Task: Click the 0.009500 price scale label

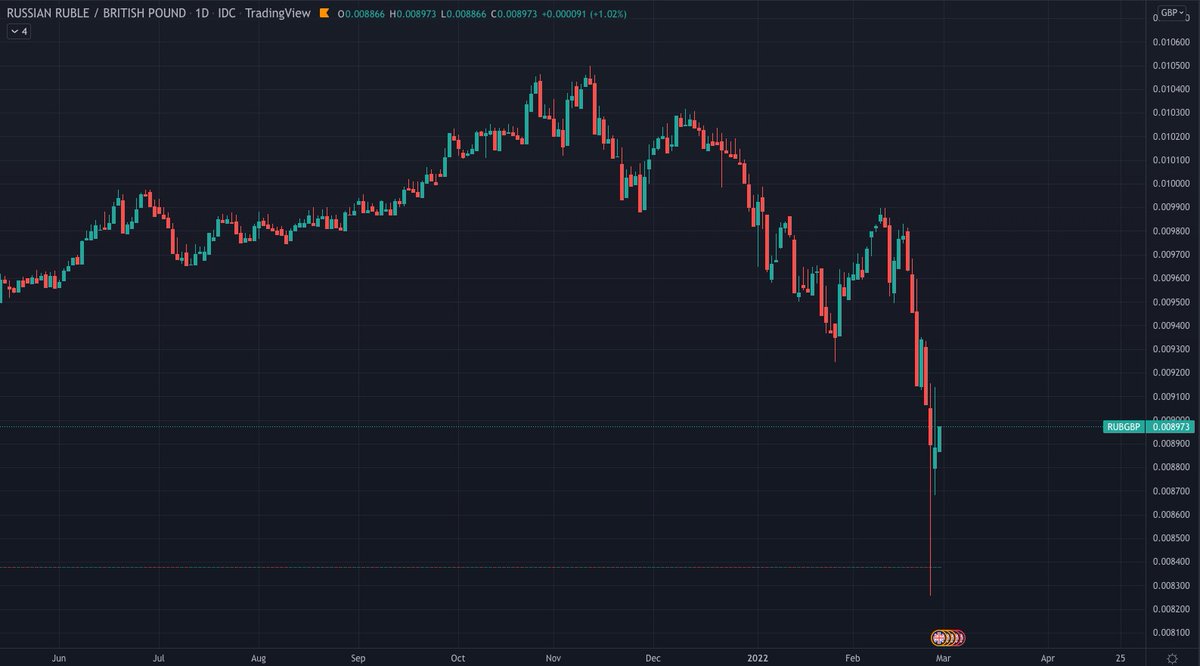Action: [1172, 302]
